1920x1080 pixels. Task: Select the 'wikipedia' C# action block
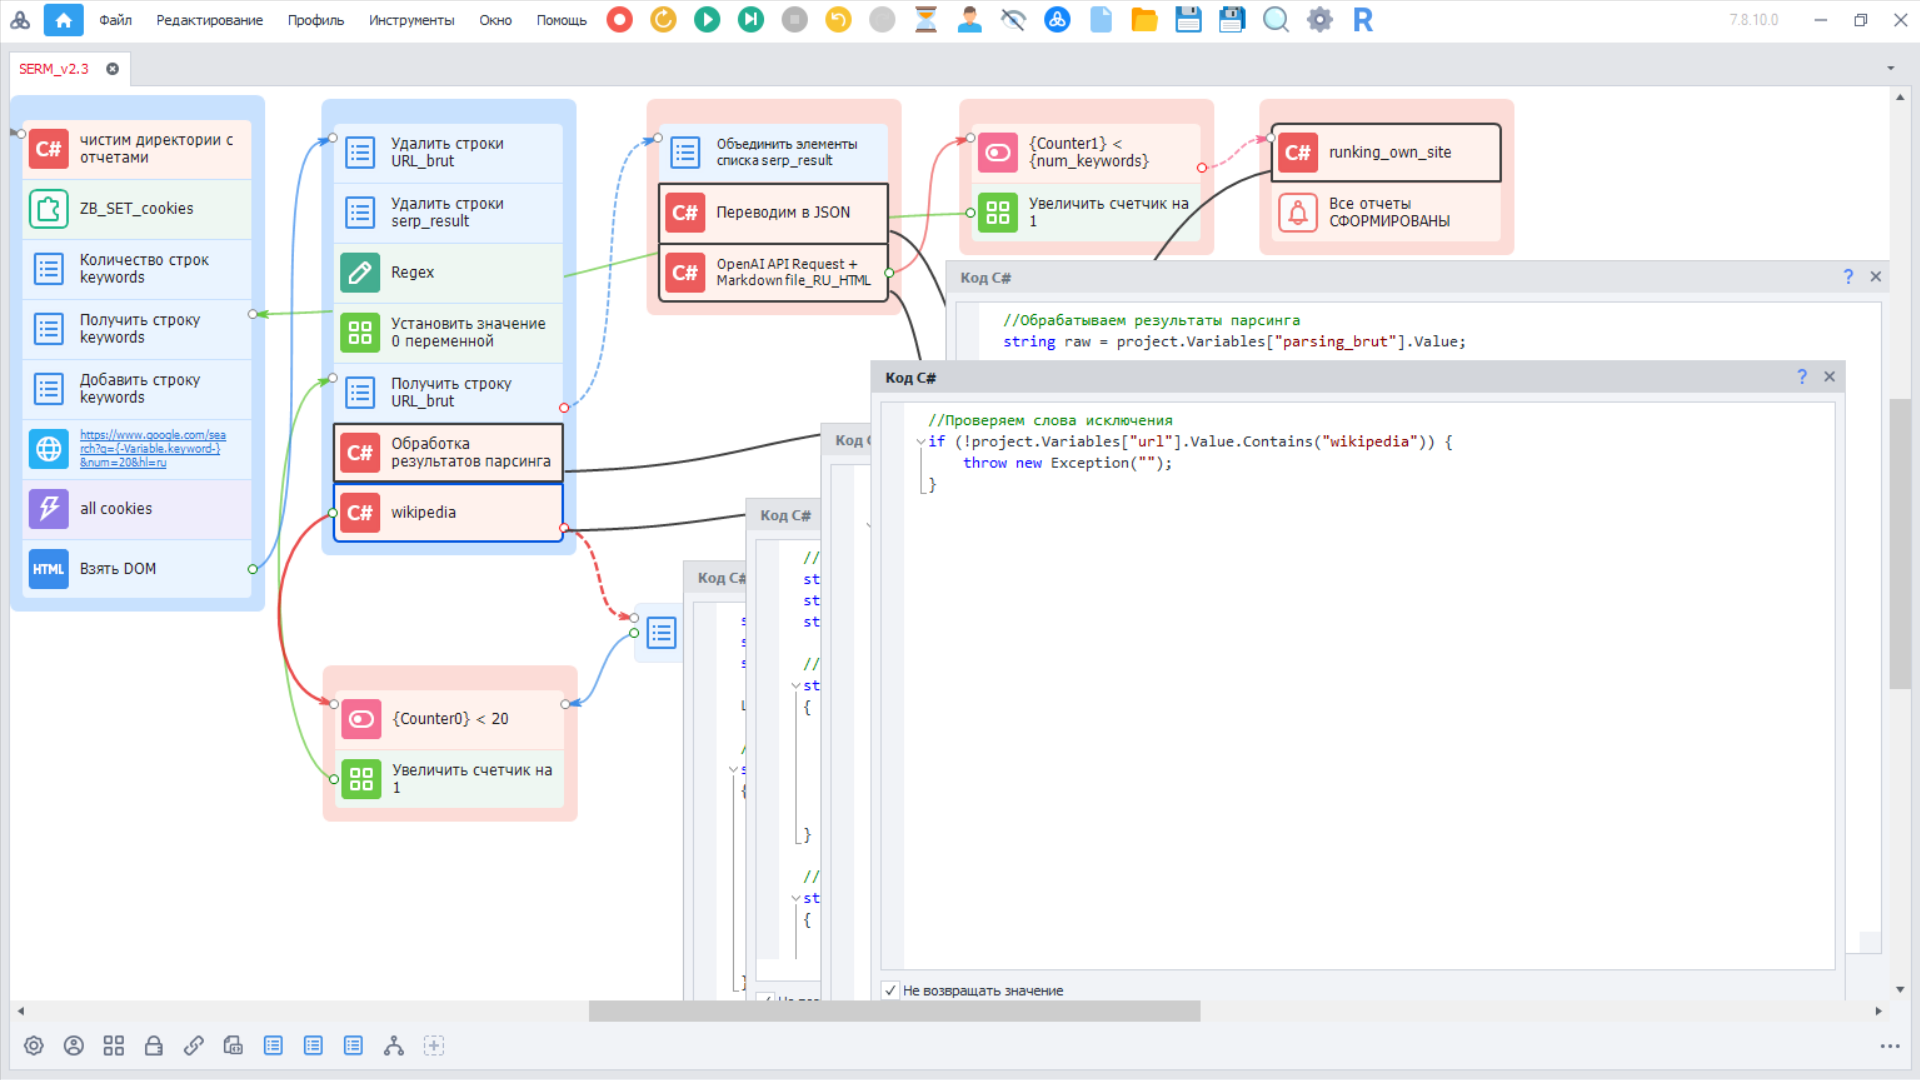tap(448, 512)
